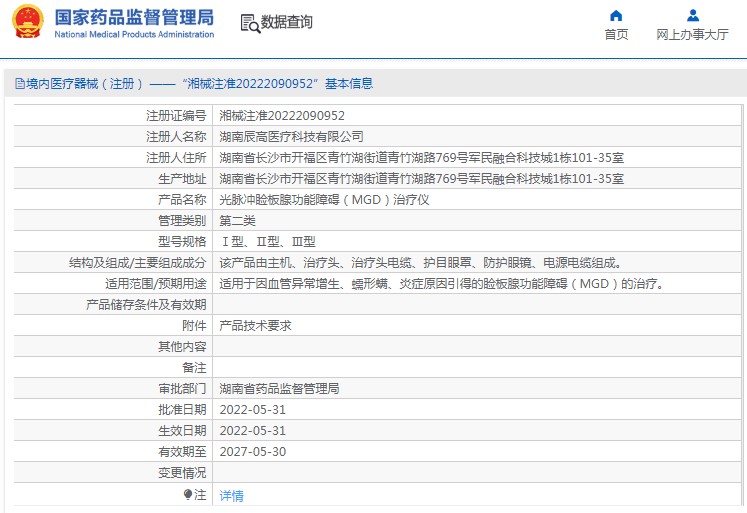Click the 管理类别 row label
747x513 pixels.
(x=182, y=221)
